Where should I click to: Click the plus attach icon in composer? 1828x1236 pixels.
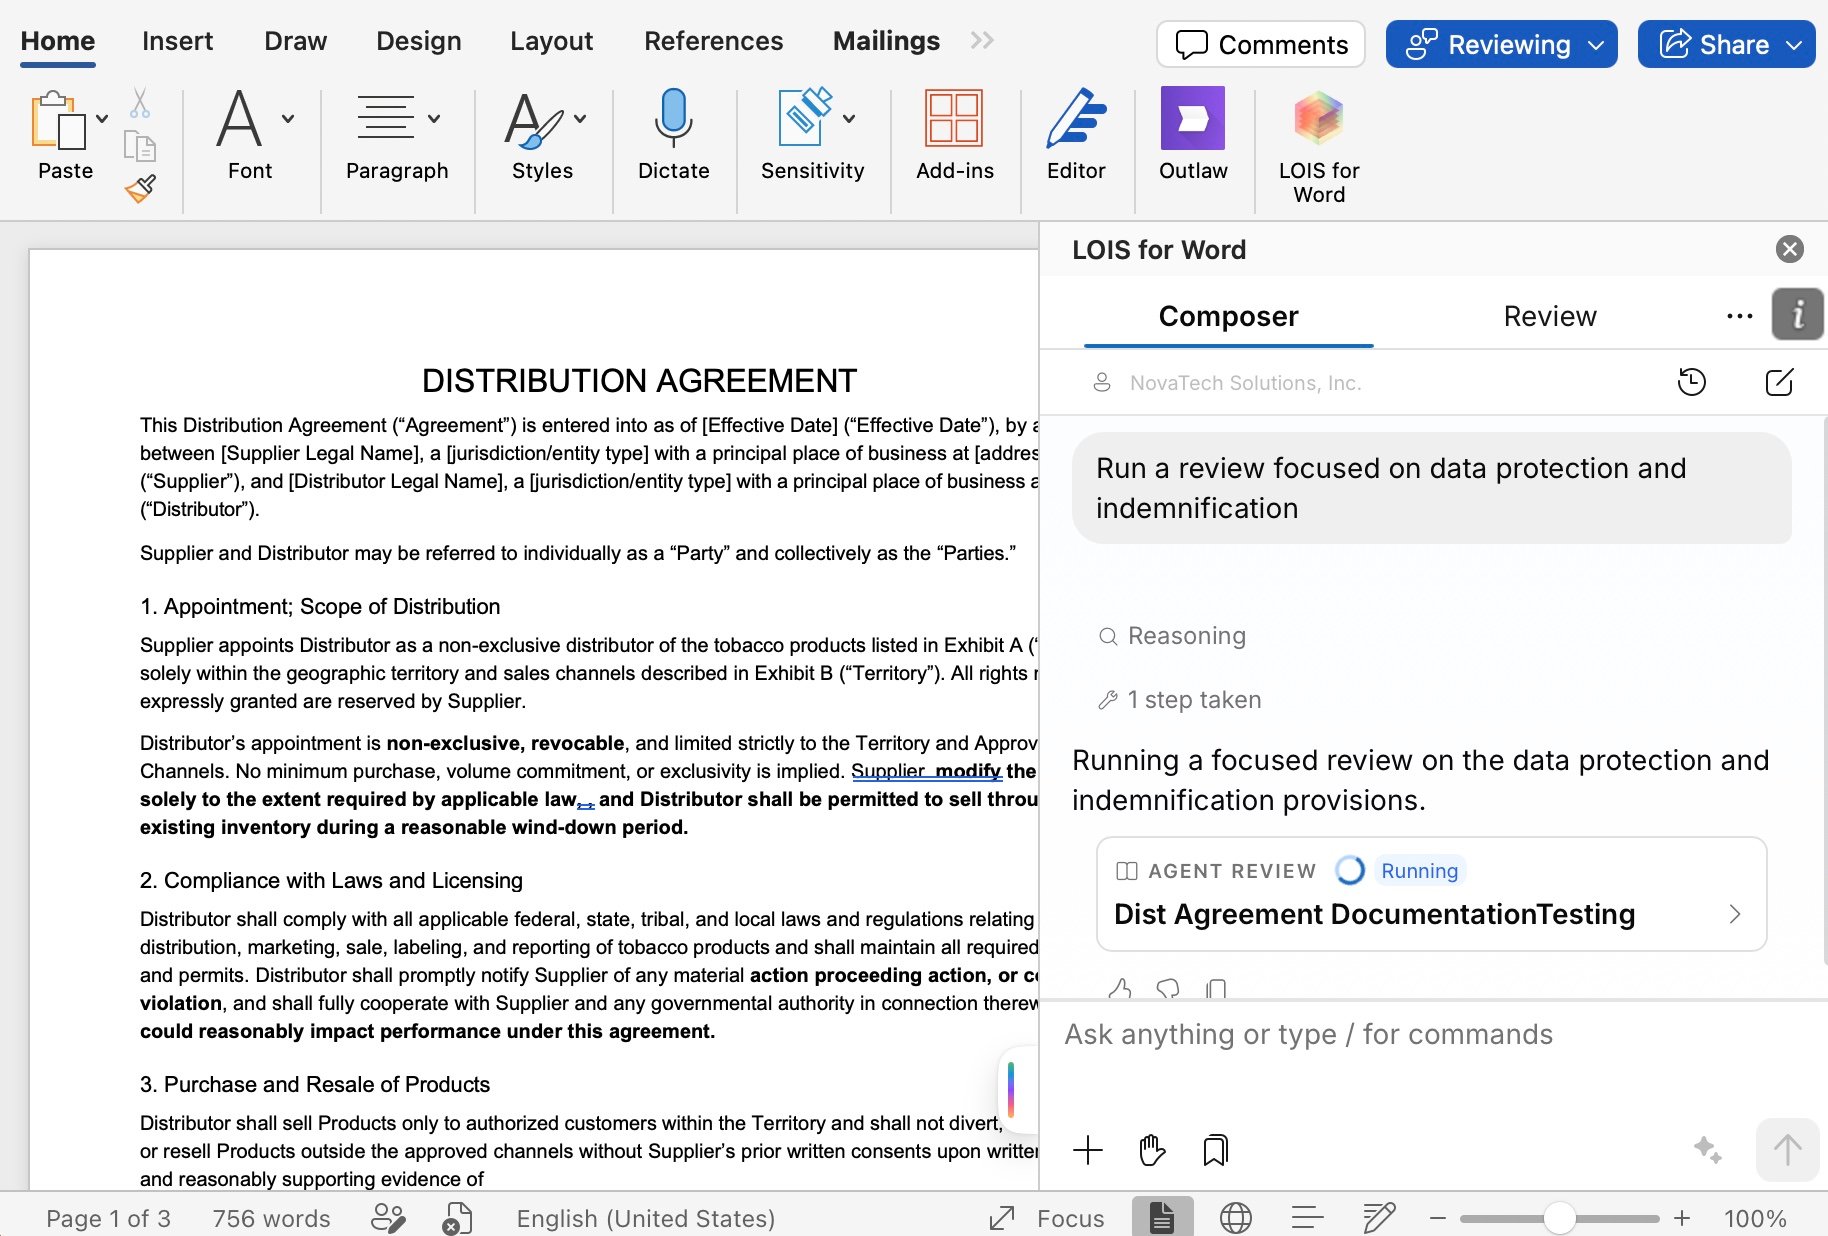(1088, 1150)
